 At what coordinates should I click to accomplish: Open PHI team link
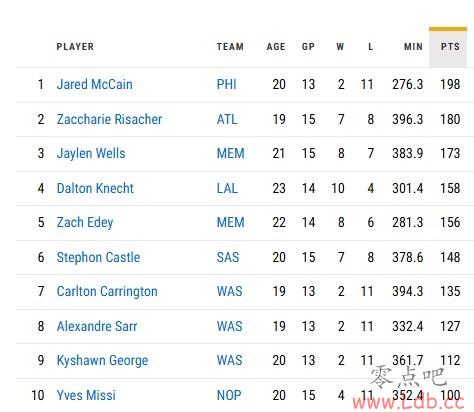227,84
